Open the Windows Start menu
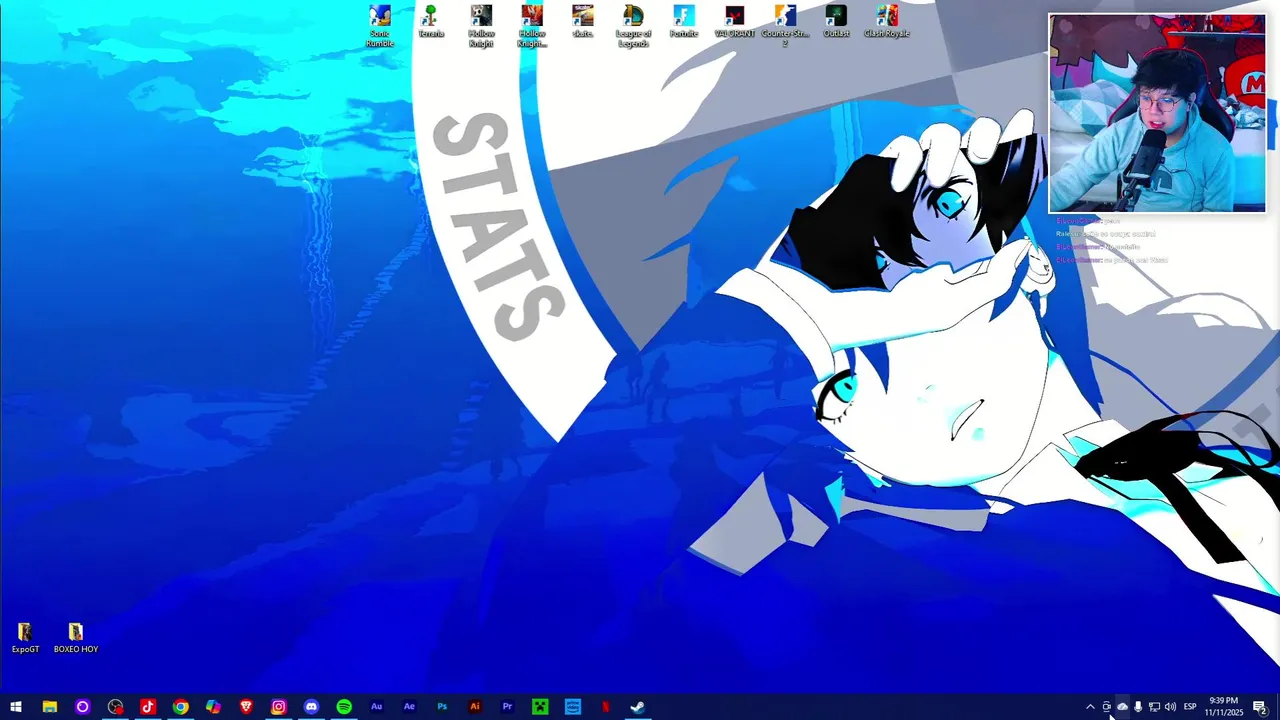Image resolution: width=1280 pixels, height=720 pixels. coord(16,707)
